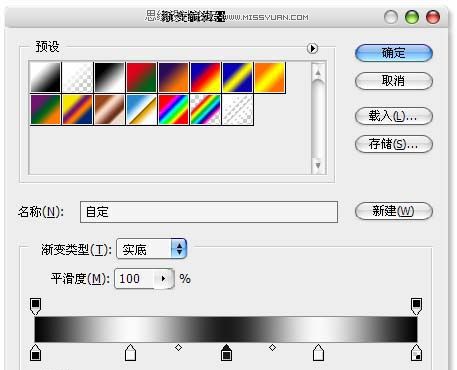This screenshot has height=370, width=457.
Task: Click the 确定 confirm button
Action: point(394,53)
